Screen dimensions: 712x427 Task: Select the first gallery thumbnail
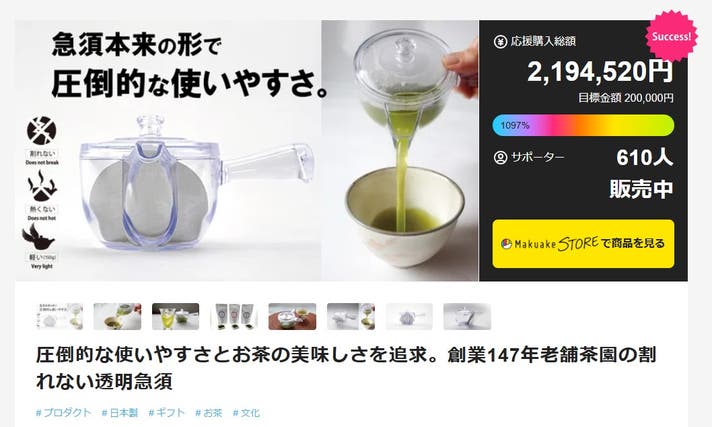point(60,316)
